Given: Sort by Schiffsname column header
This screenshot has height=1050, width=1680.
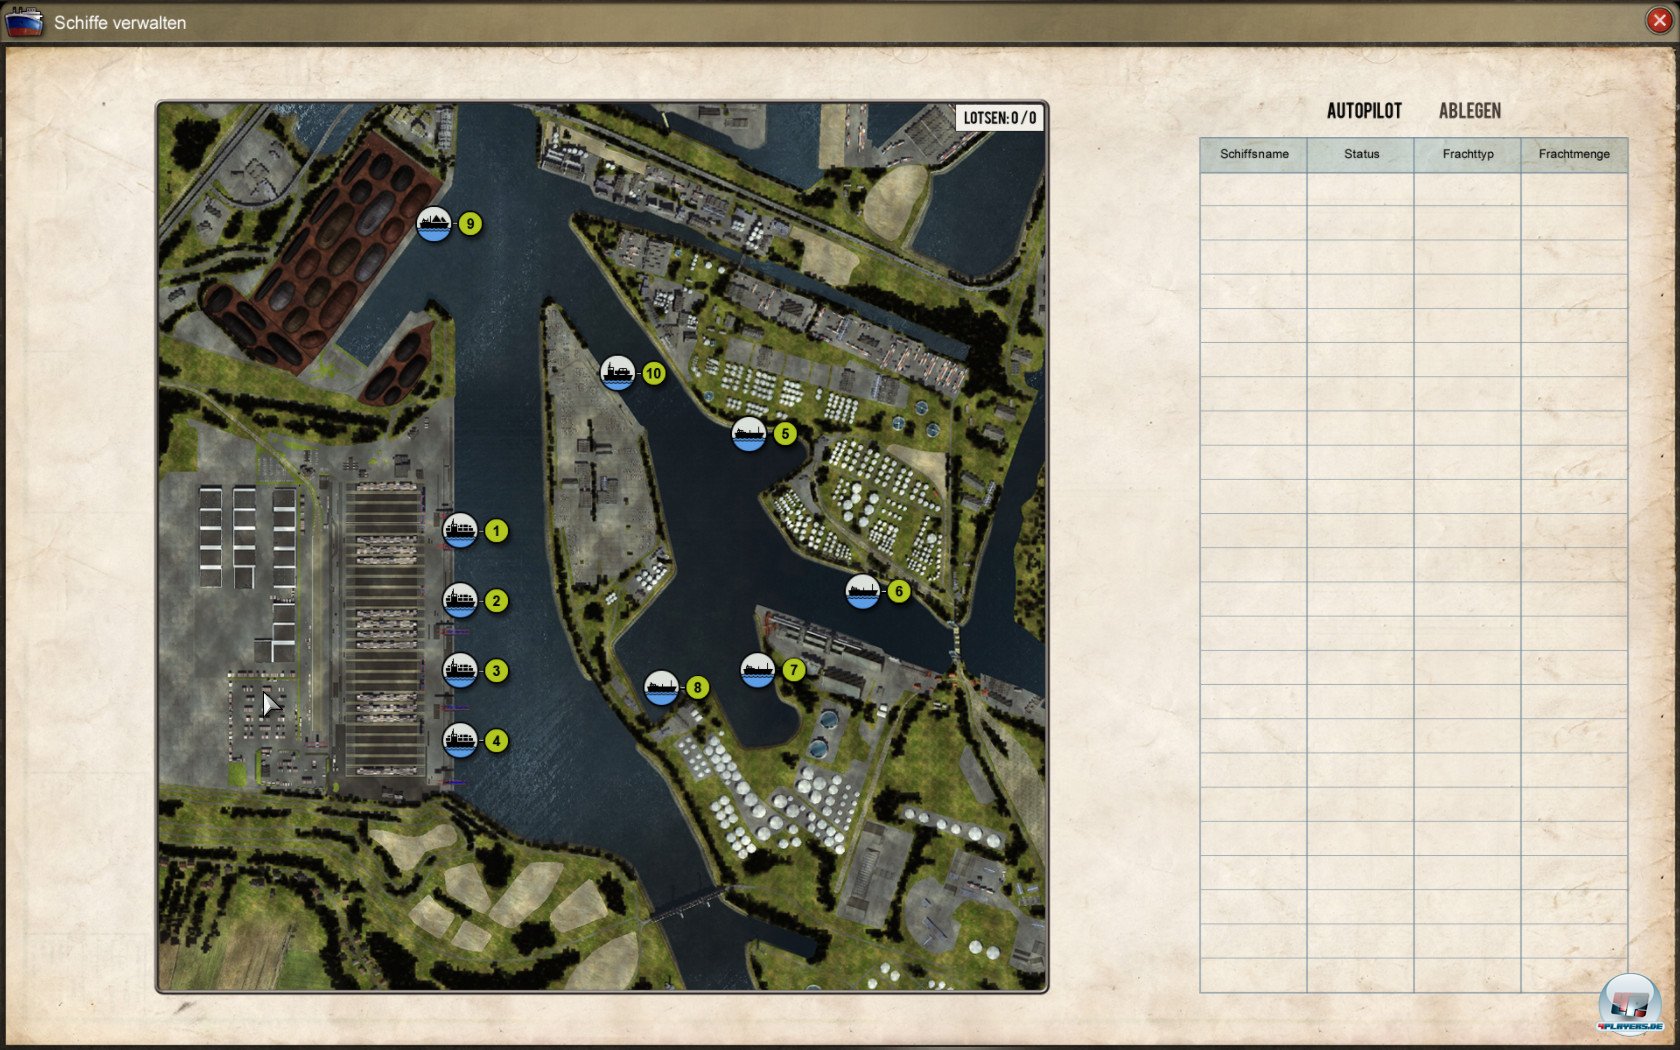Looking at the screenshot, I should coord(1254,154).
